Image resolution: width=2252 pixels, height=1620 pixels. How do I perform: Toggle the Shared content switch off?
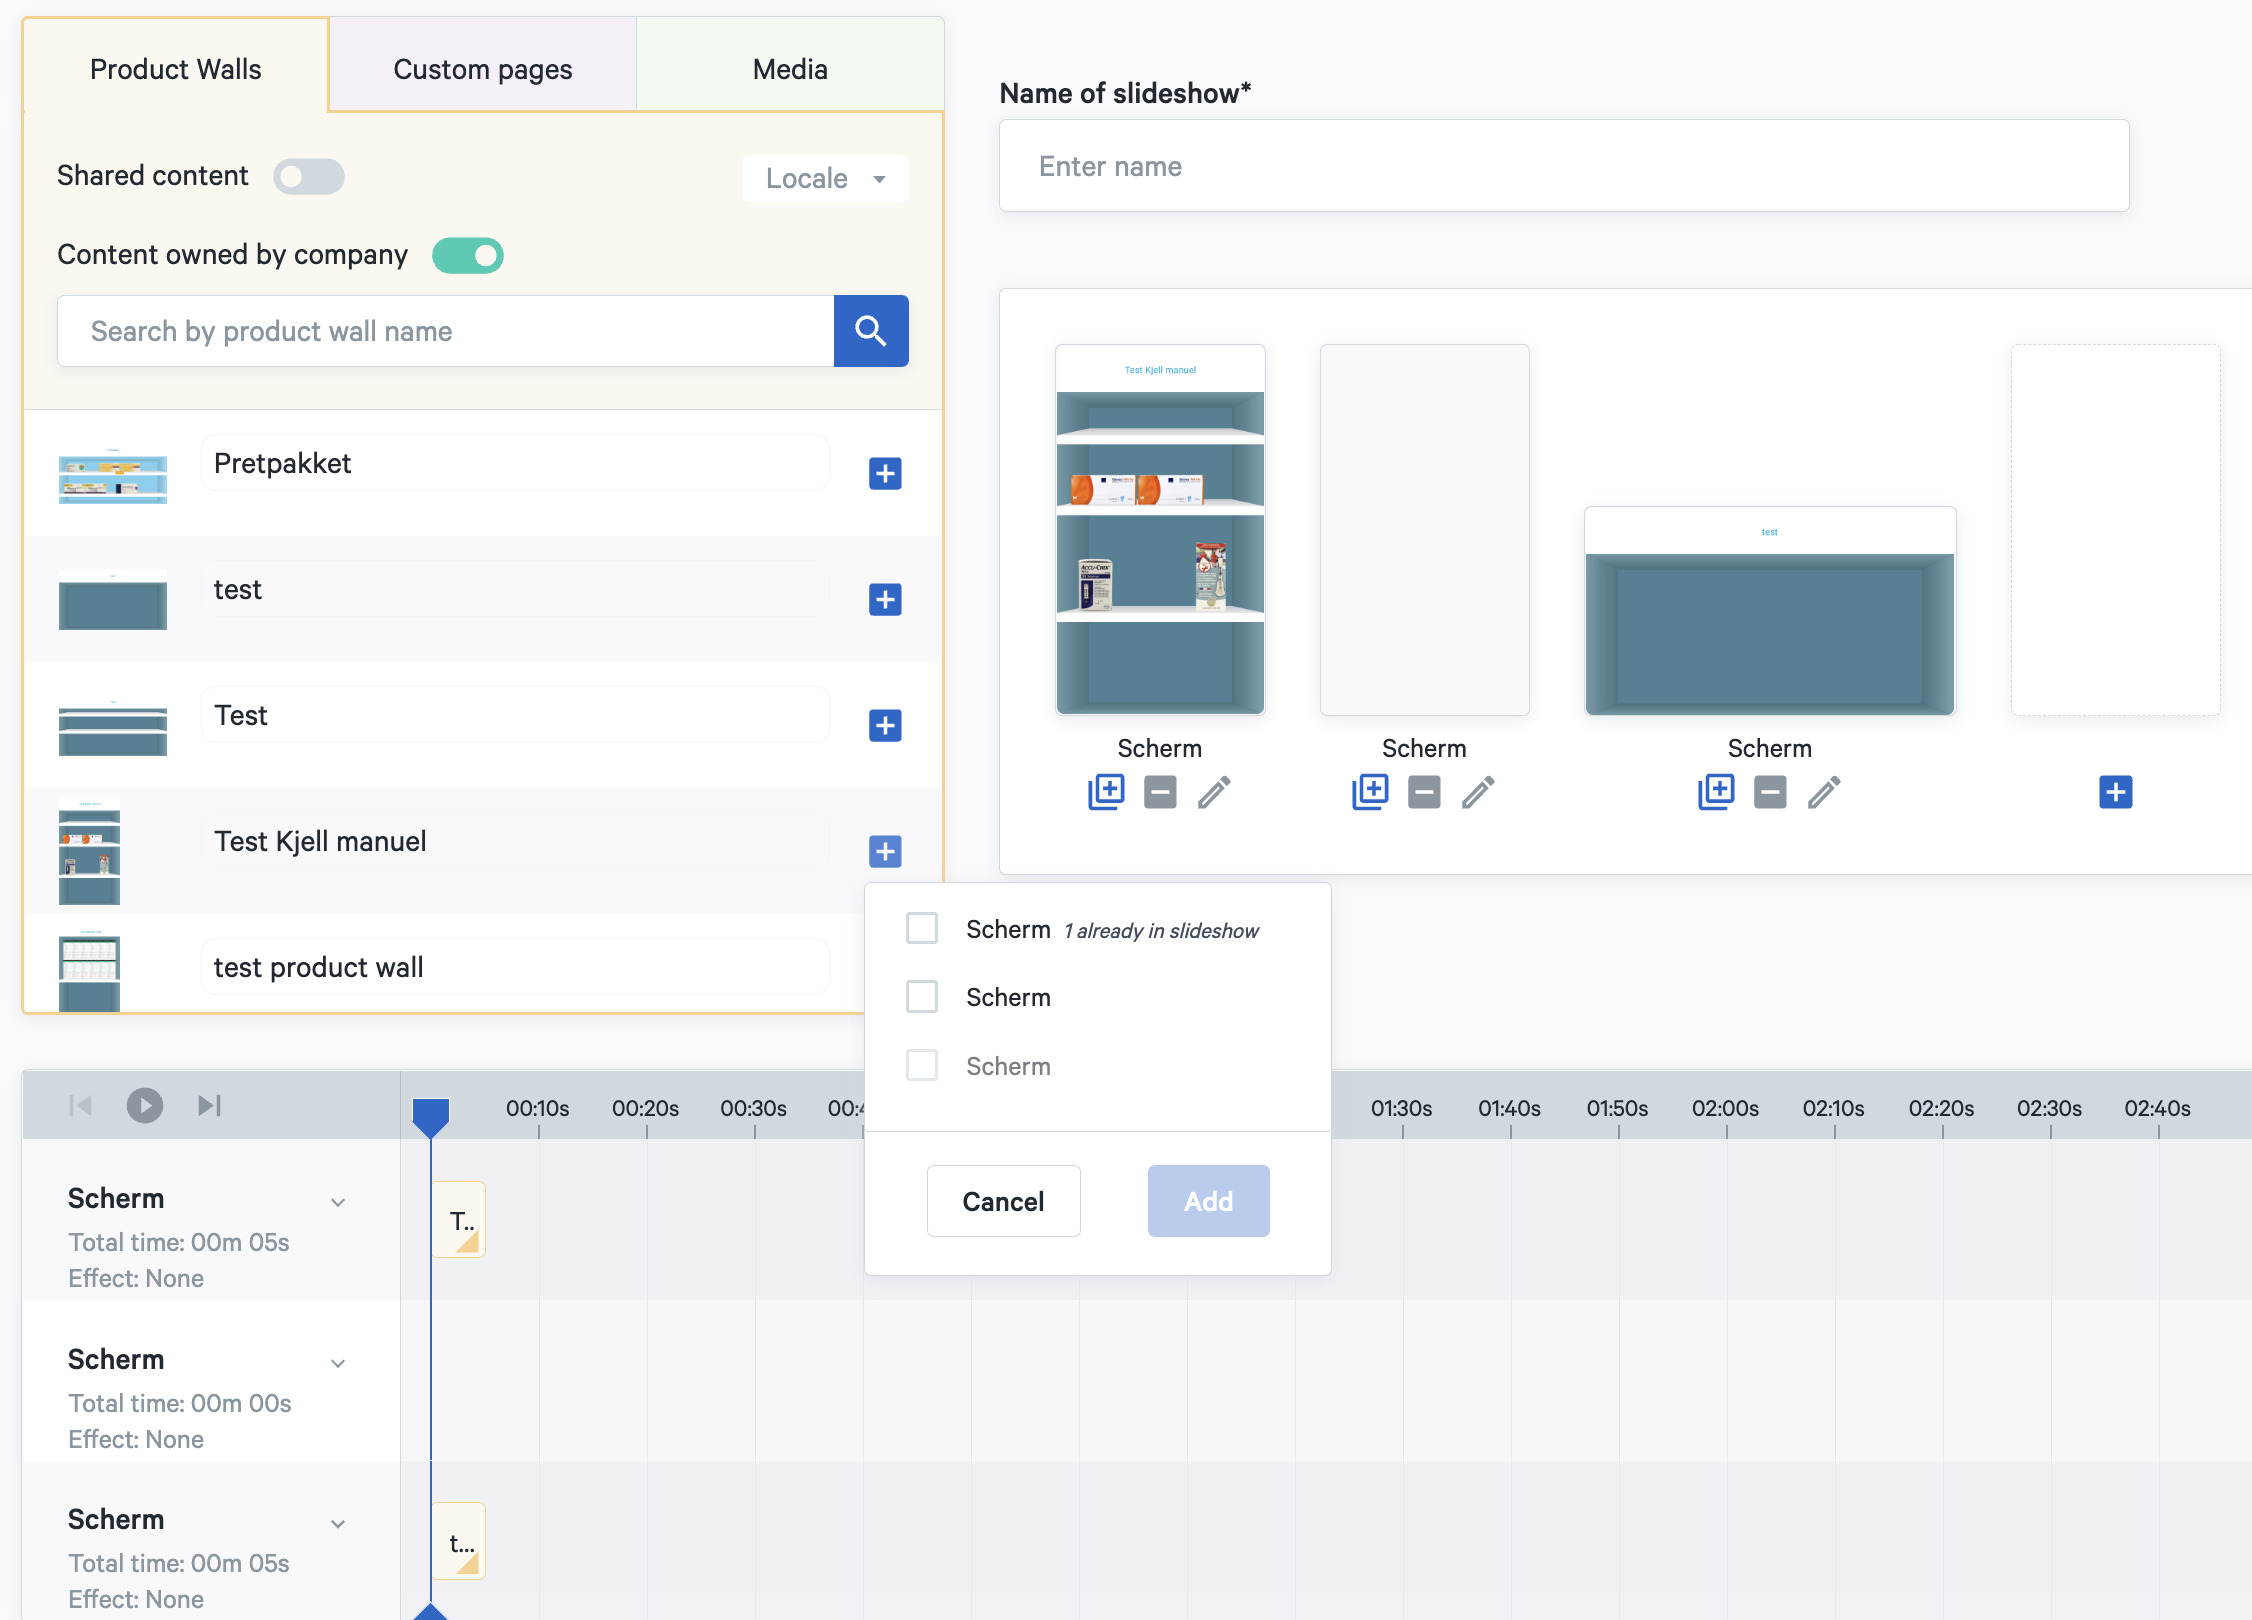click(309, 173)
